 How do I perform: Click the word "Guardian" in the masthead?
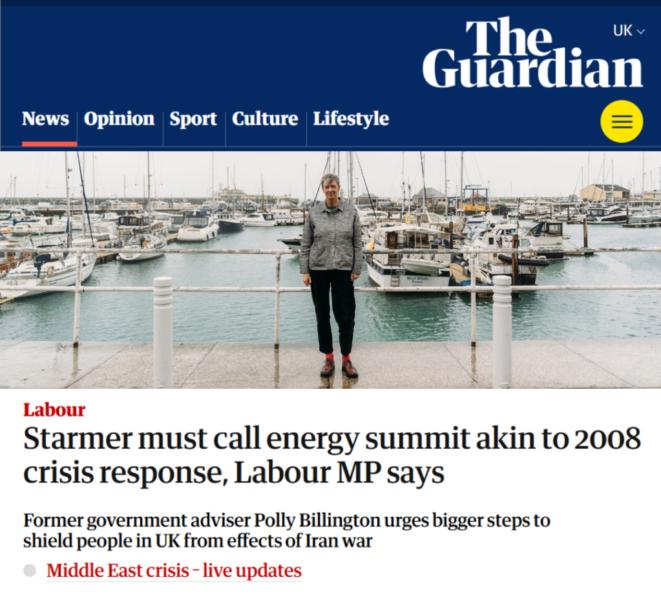point(532,70)
